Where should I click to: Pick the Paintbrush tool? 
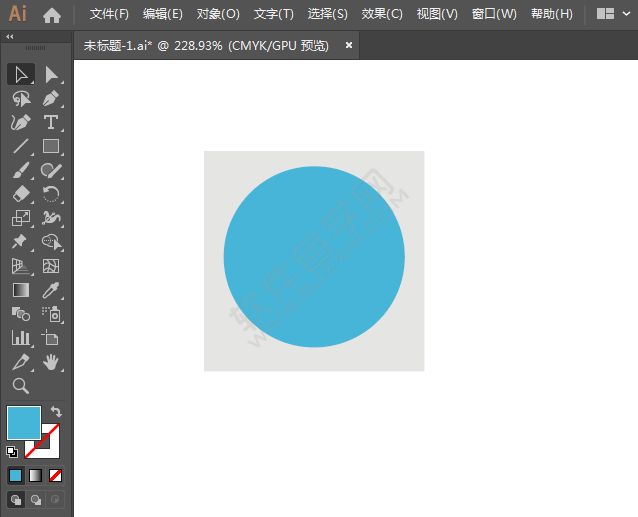[21, 170]
